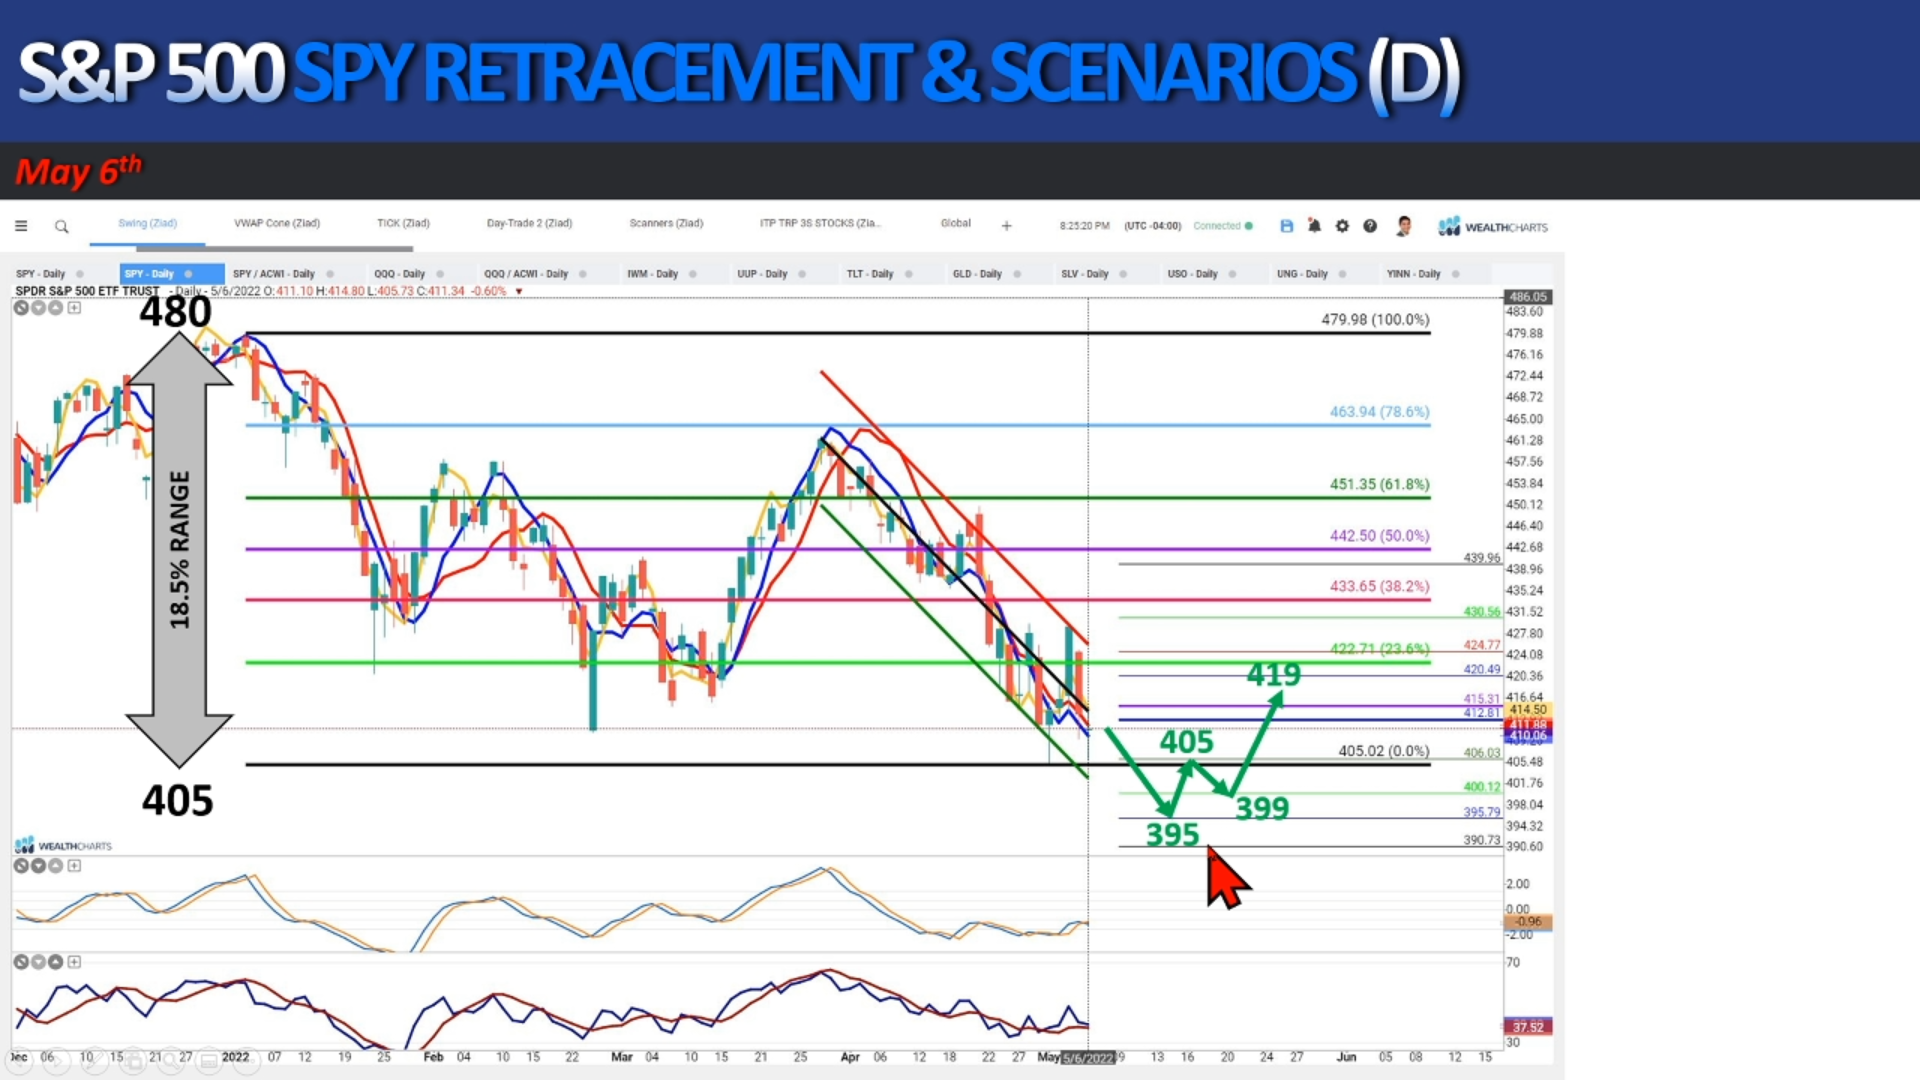
Task: Click the 486.05 price axis marker
Action: [x=1527, y=297]
